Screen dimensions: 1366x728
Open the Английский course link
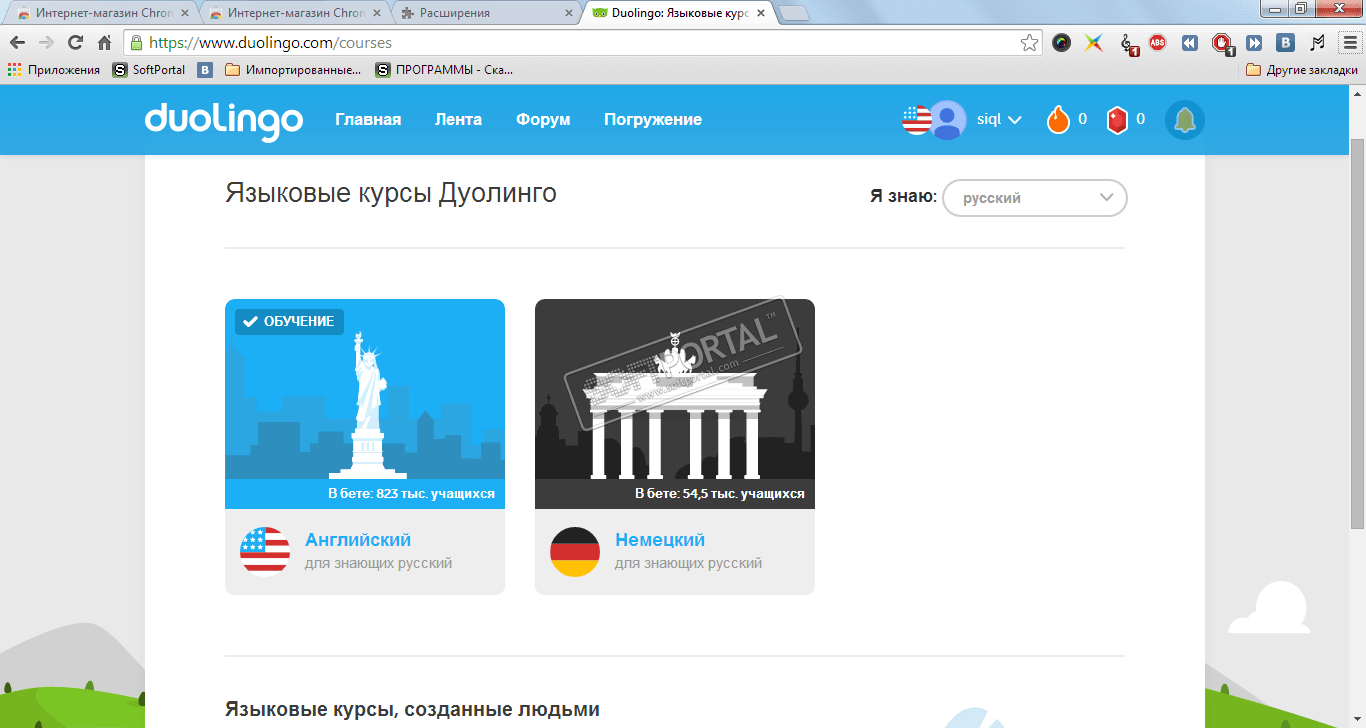tap(358, 540)
